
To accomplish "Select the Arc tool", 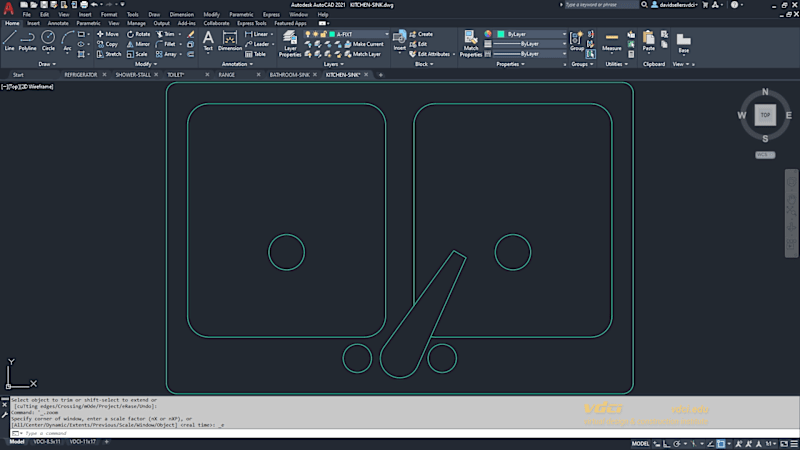I will tap(67, 40).
